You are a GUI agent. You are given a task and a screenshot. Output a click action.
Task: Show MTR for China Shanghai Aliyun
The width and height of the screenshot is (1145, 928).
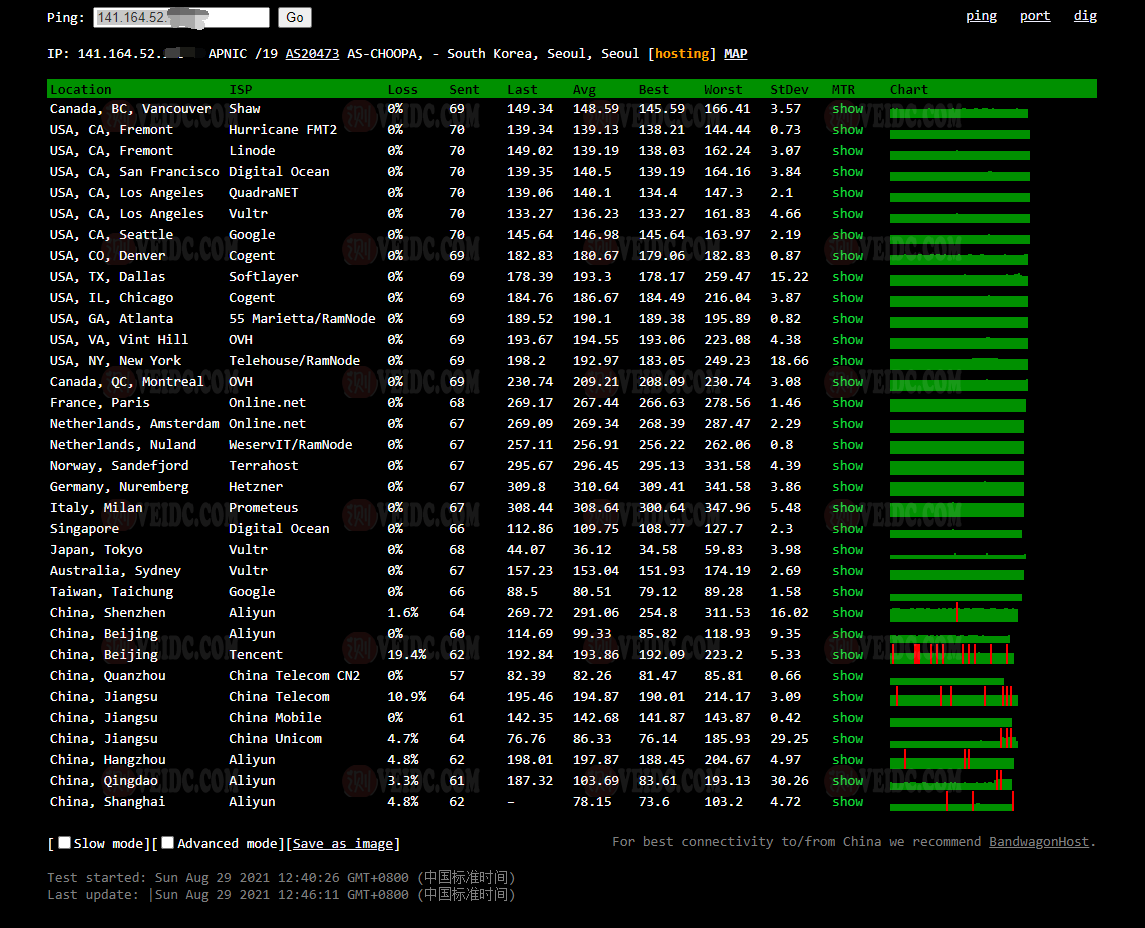(847, 802)
